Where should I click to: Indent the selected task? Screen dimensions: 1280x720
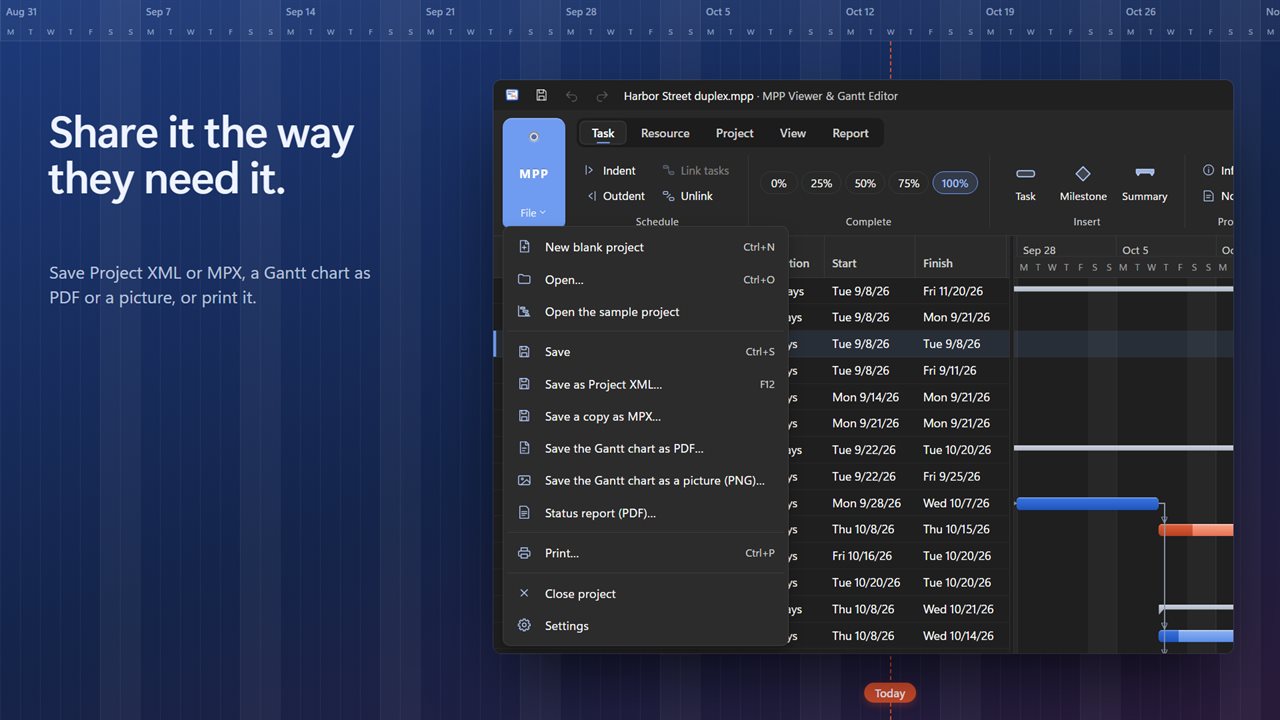pyautogui.click(x=610, y=171)
